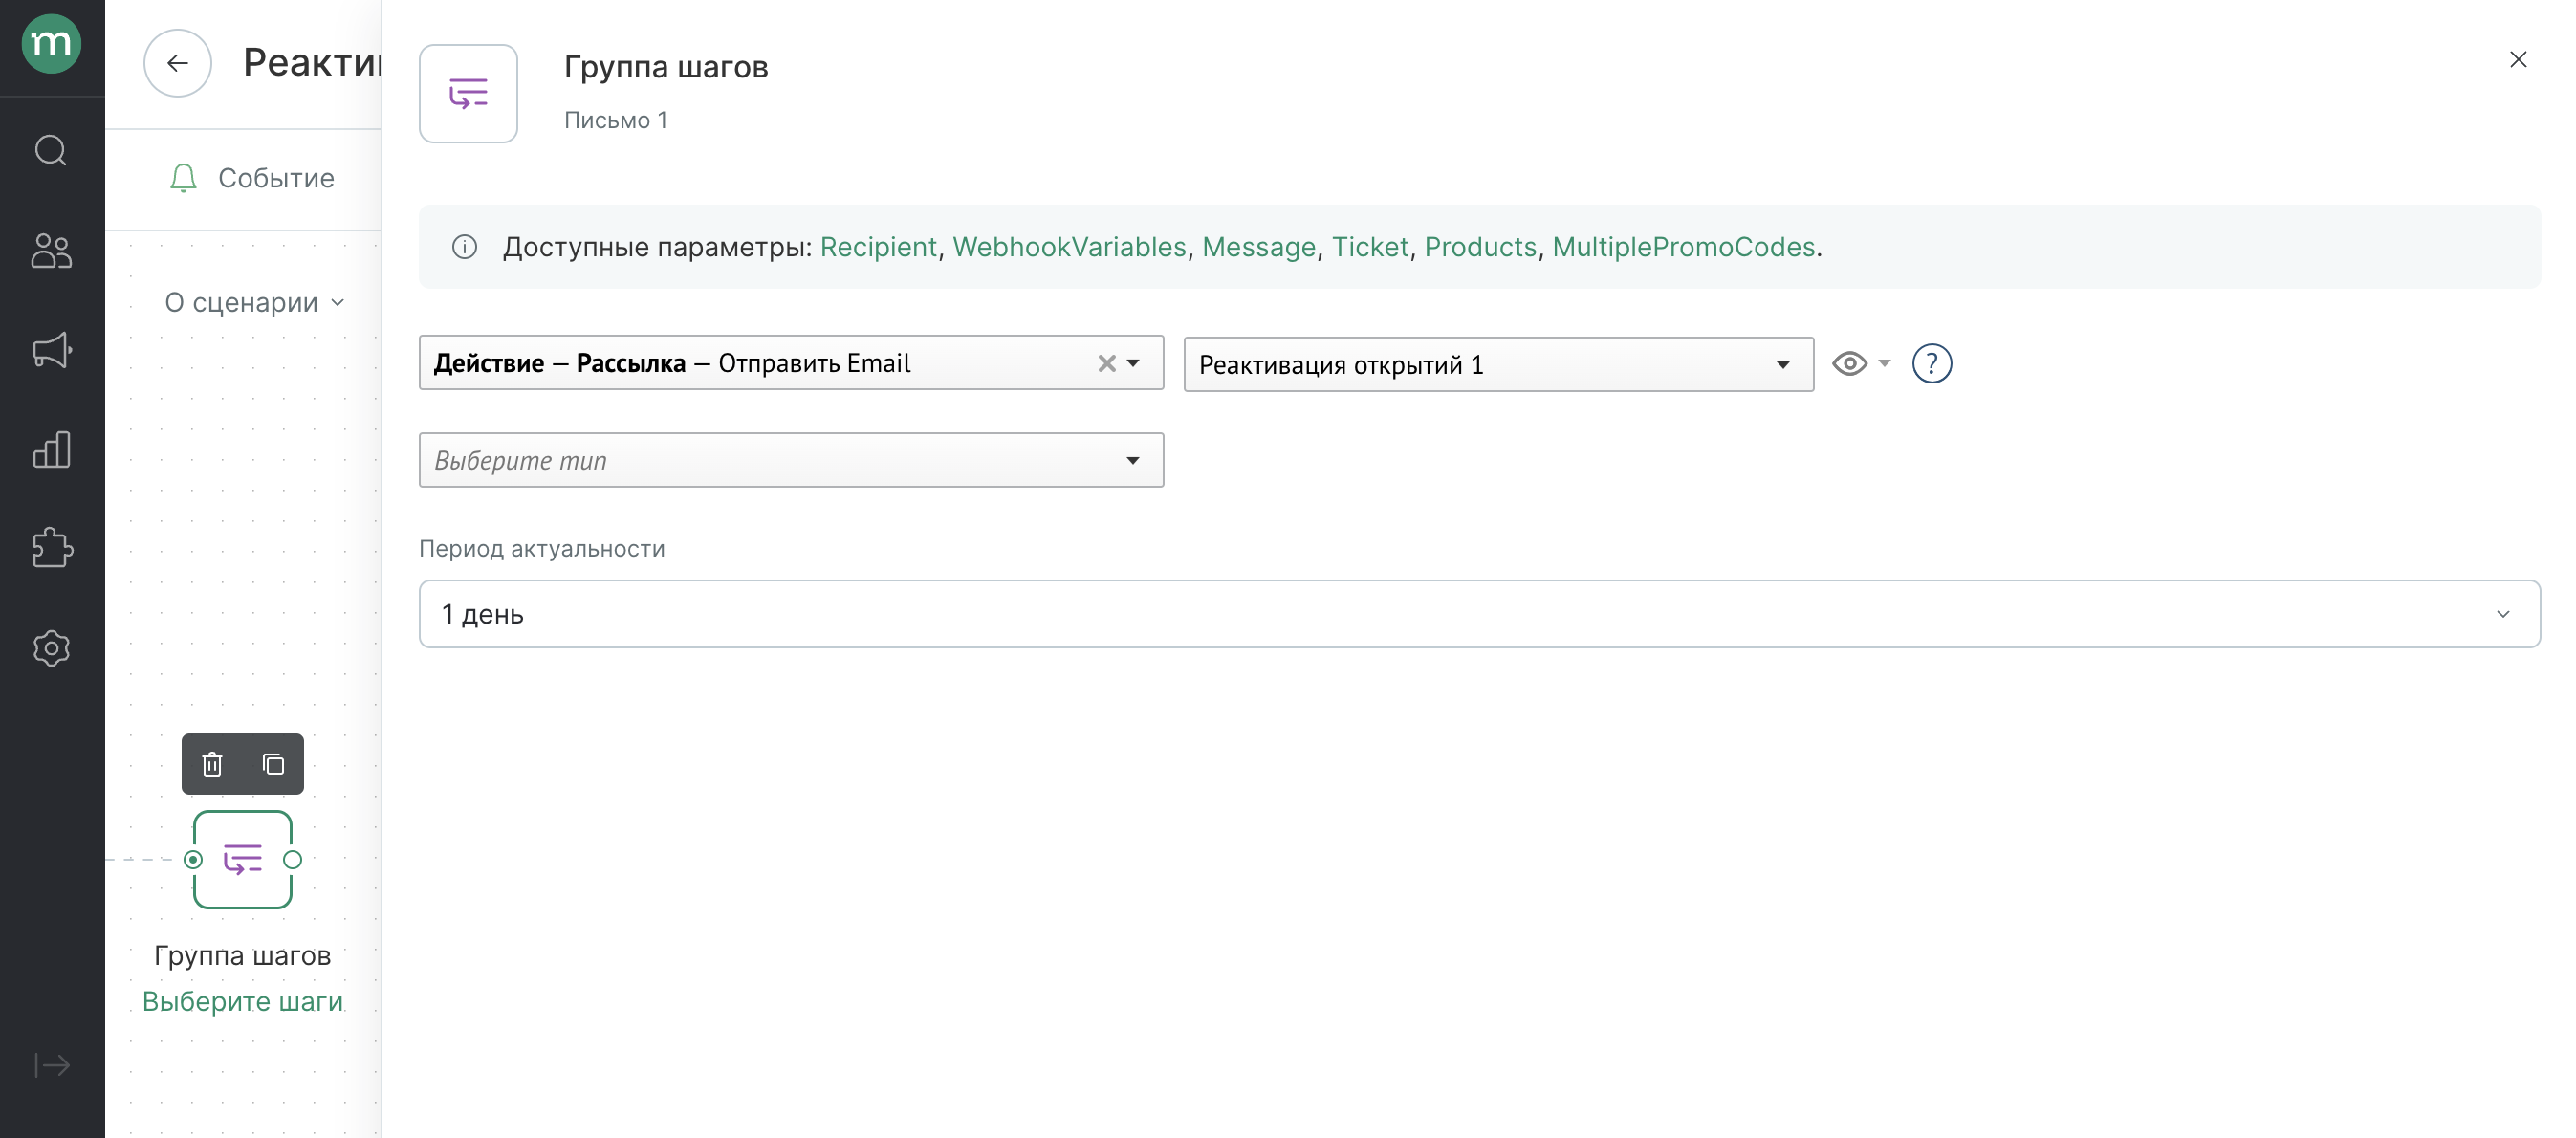Open help with the question mark icon
2576x1138 pixels.
(1931, 364)
